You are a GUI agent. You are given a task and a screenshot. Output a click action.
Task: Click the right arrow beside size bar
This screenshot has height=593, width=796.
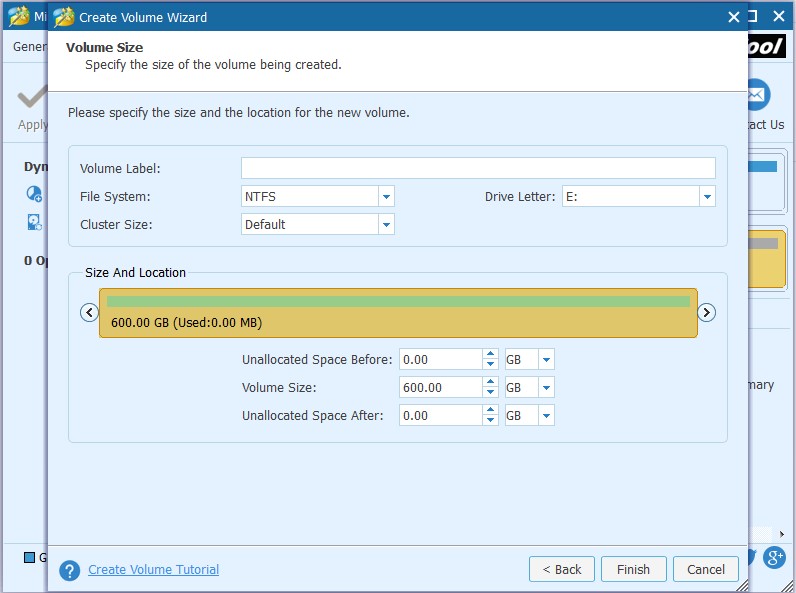(x=706, y=313)
